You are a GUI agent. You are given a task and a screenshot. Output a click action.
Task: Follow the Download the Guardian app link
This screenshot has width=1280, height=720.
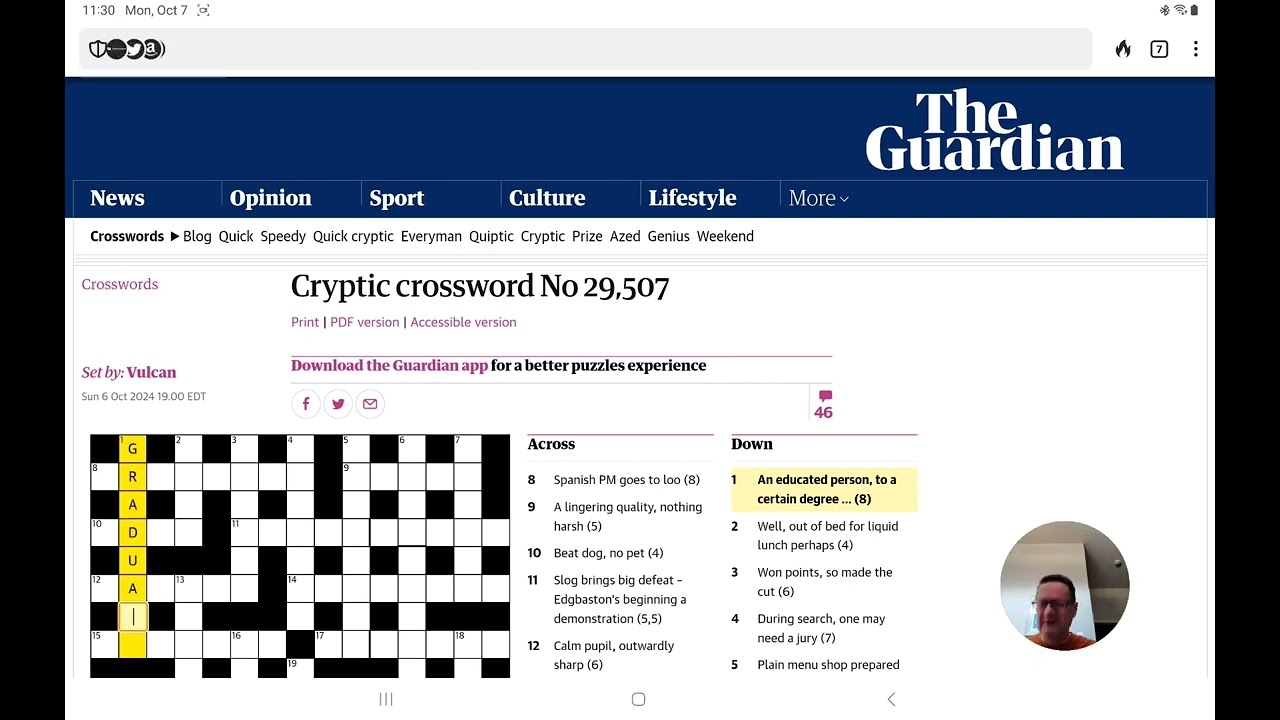[x=389, y=365]
